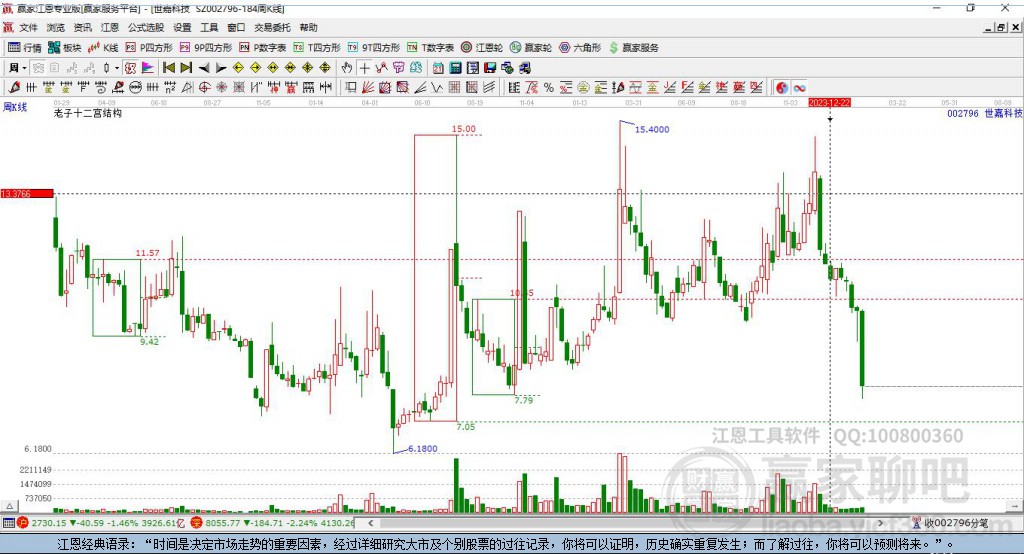Image resolution: width=1024 pixels, height=554 pixels.
Task: Expand the volume panel up-triangle button
Action: click(x=9, y=506)
